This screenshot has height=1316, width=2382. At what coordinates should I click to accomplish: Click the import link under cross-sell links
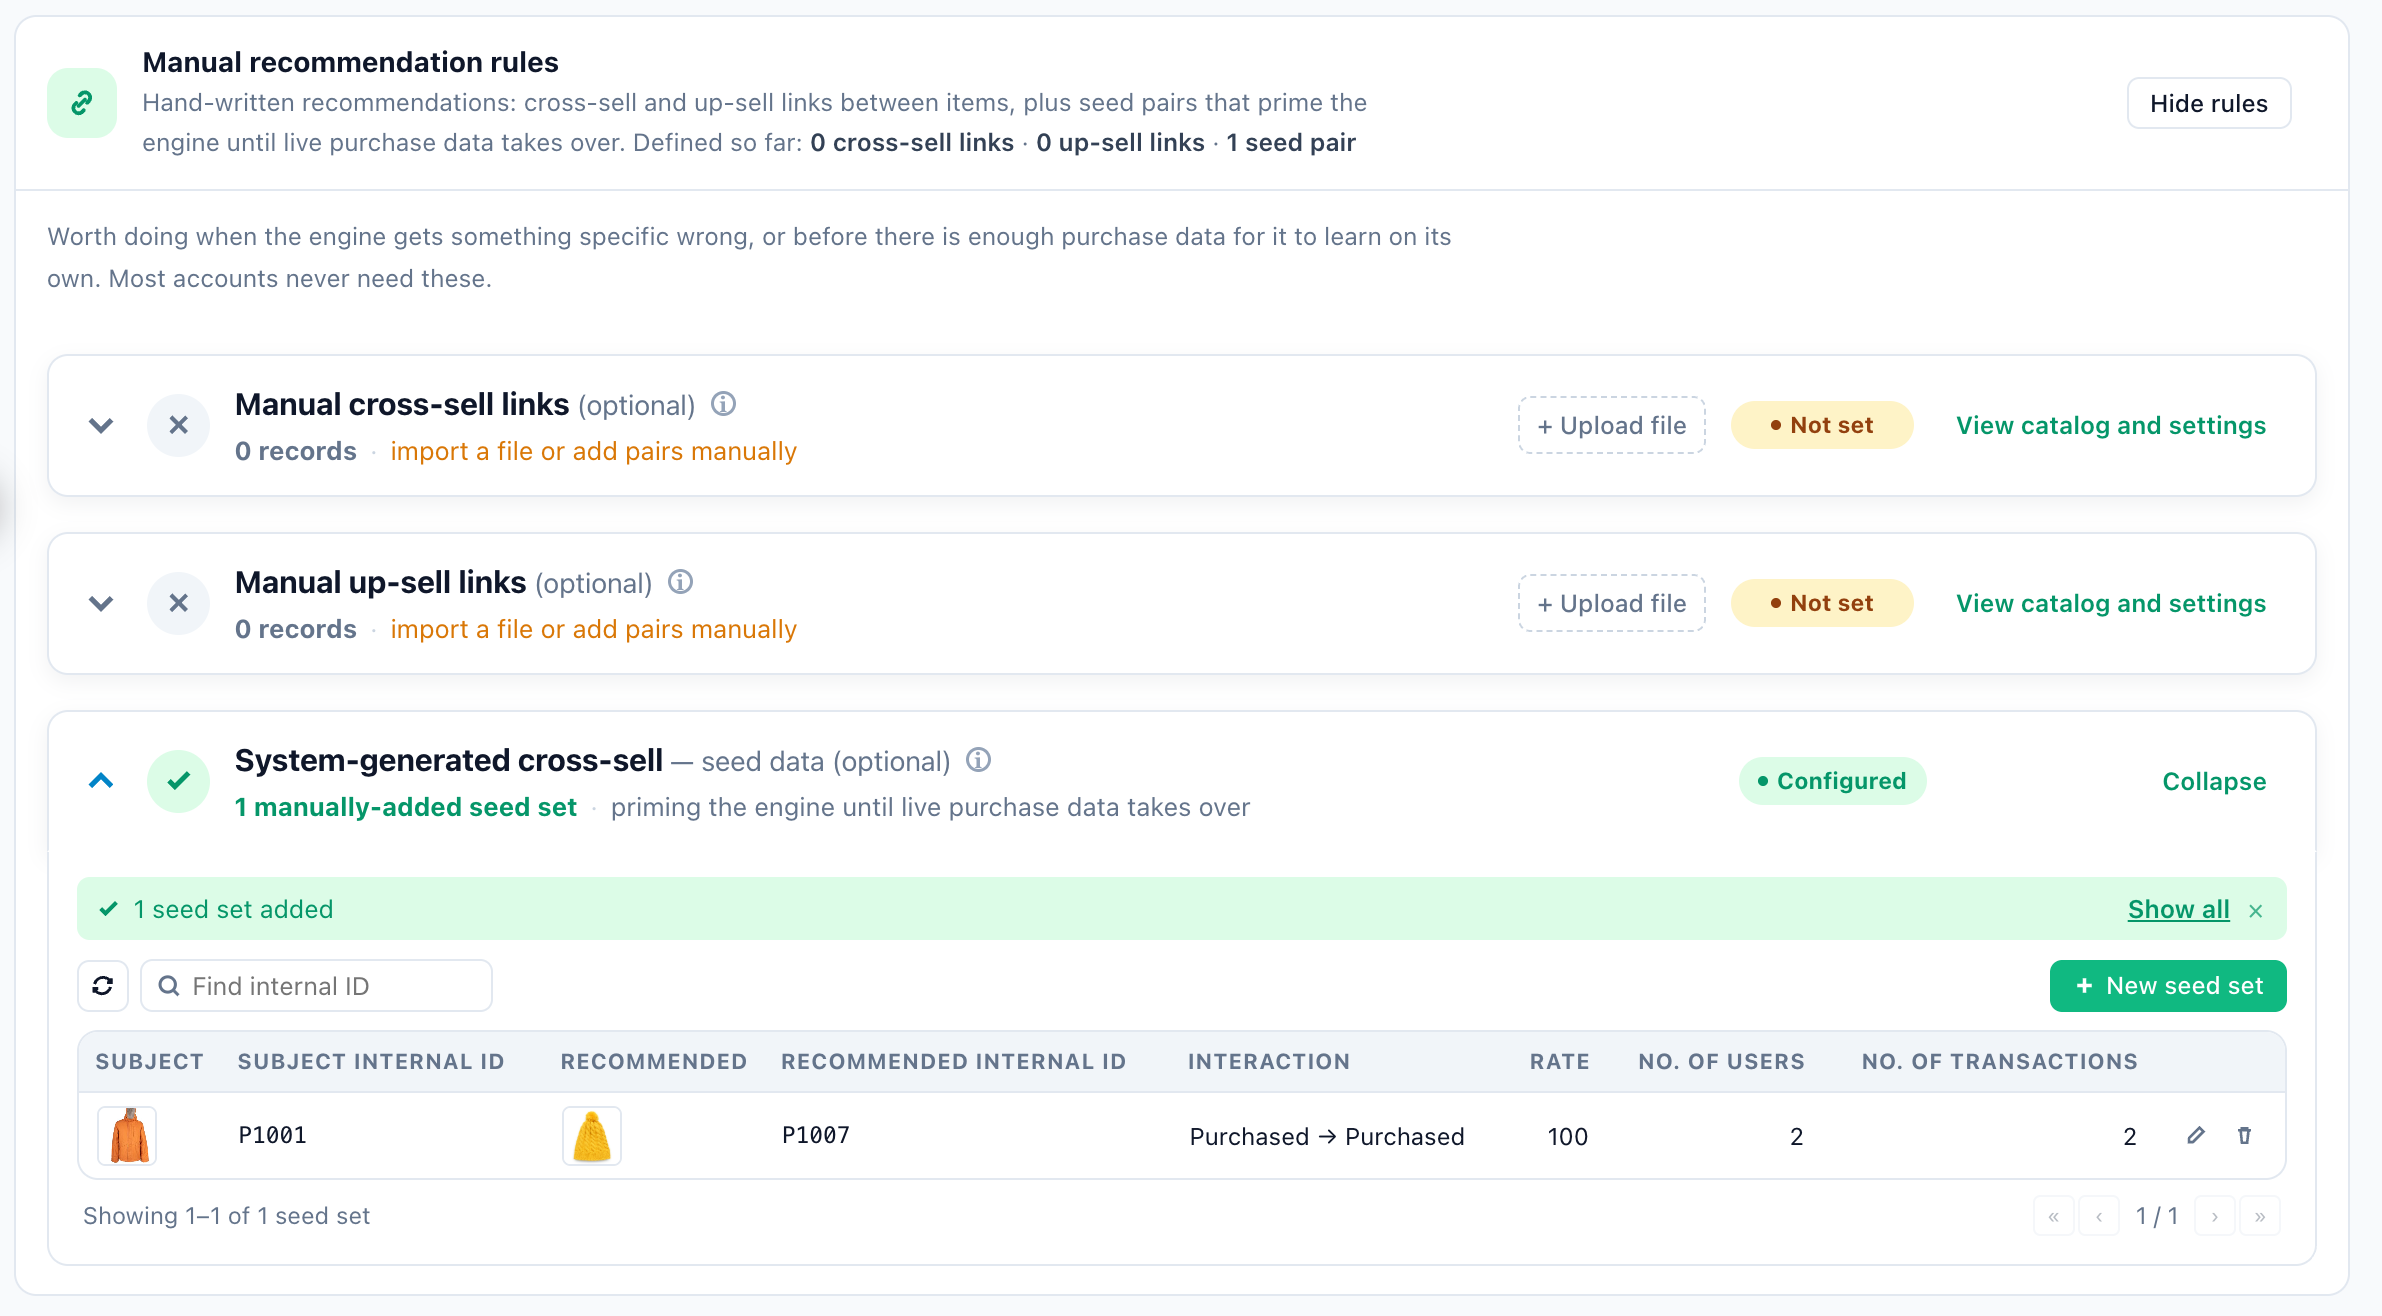tap(593, 451)
